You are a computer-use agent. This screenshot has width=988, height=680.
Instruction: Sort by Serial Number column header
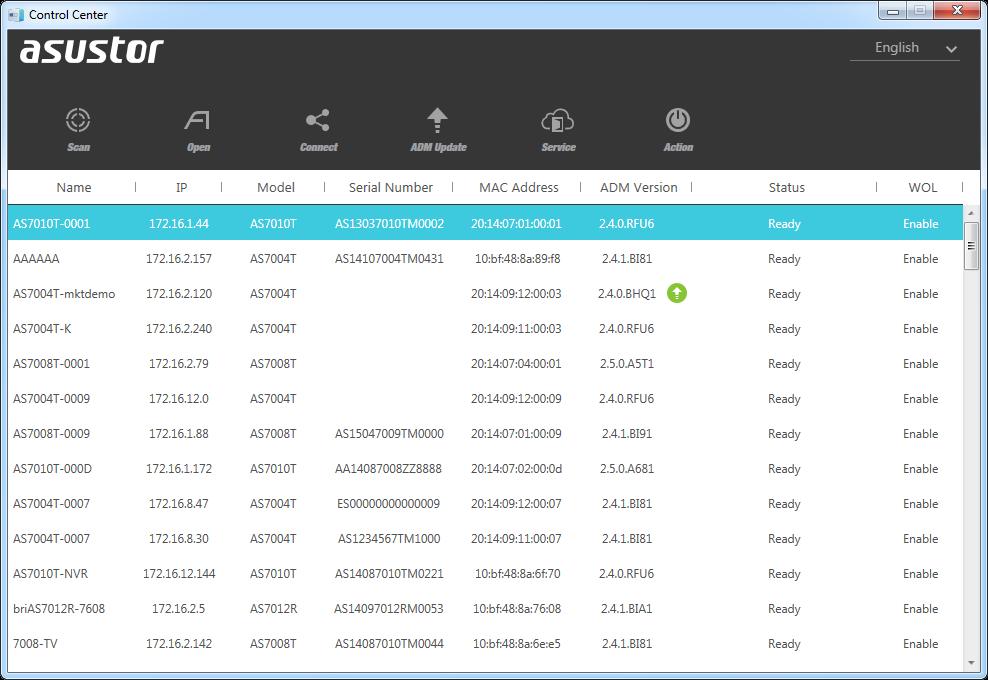pos(391,187)
